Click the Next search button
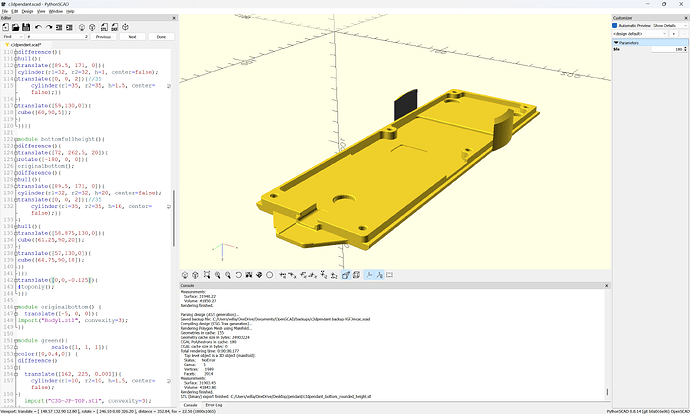 click(x=131, y=36)
